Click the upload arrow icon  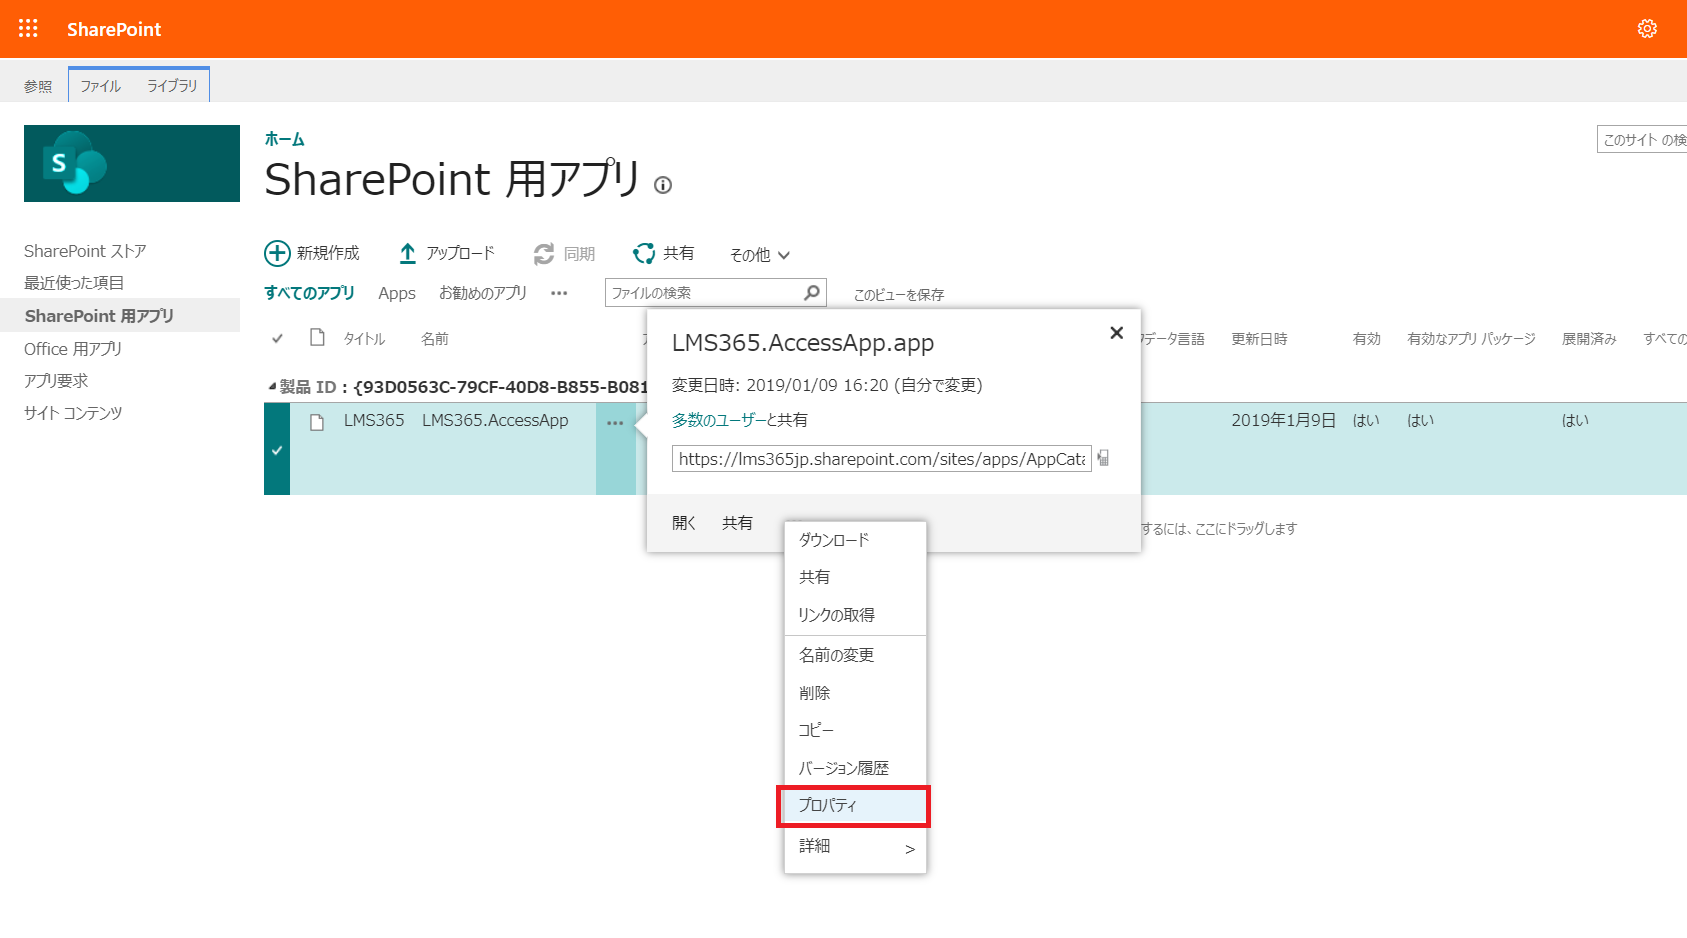point(408,254)
